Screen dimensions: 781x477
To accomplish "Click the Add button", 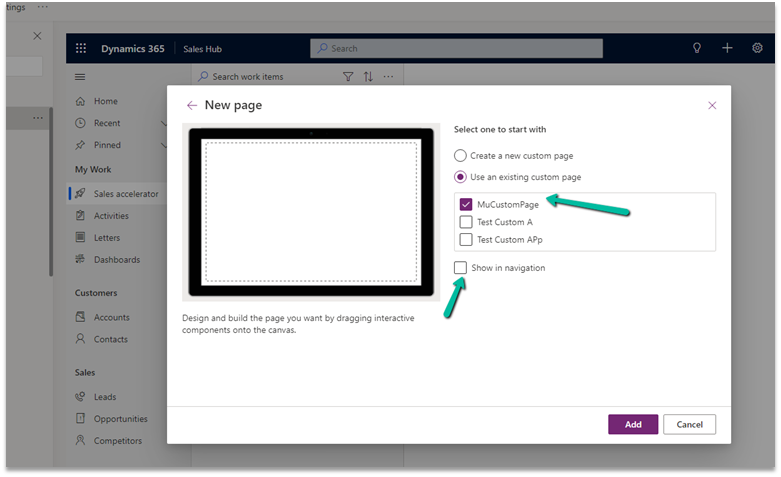I will point(633,424).
